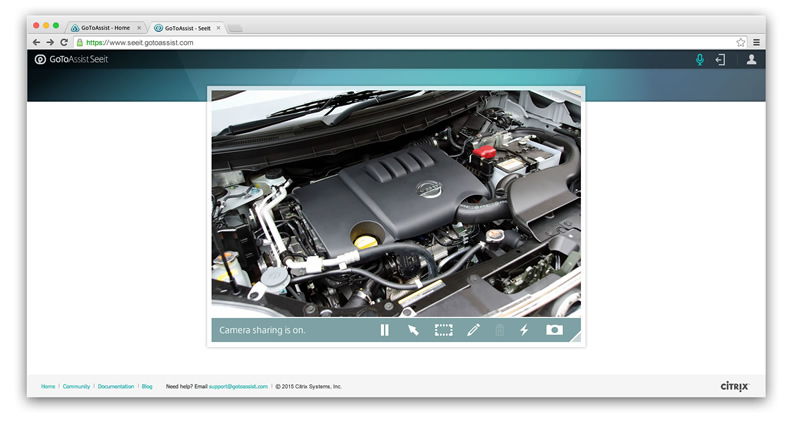The height and width of the screenshot is (425, 793).
Task: Mute the microphone in header
Action: [699, 60]
